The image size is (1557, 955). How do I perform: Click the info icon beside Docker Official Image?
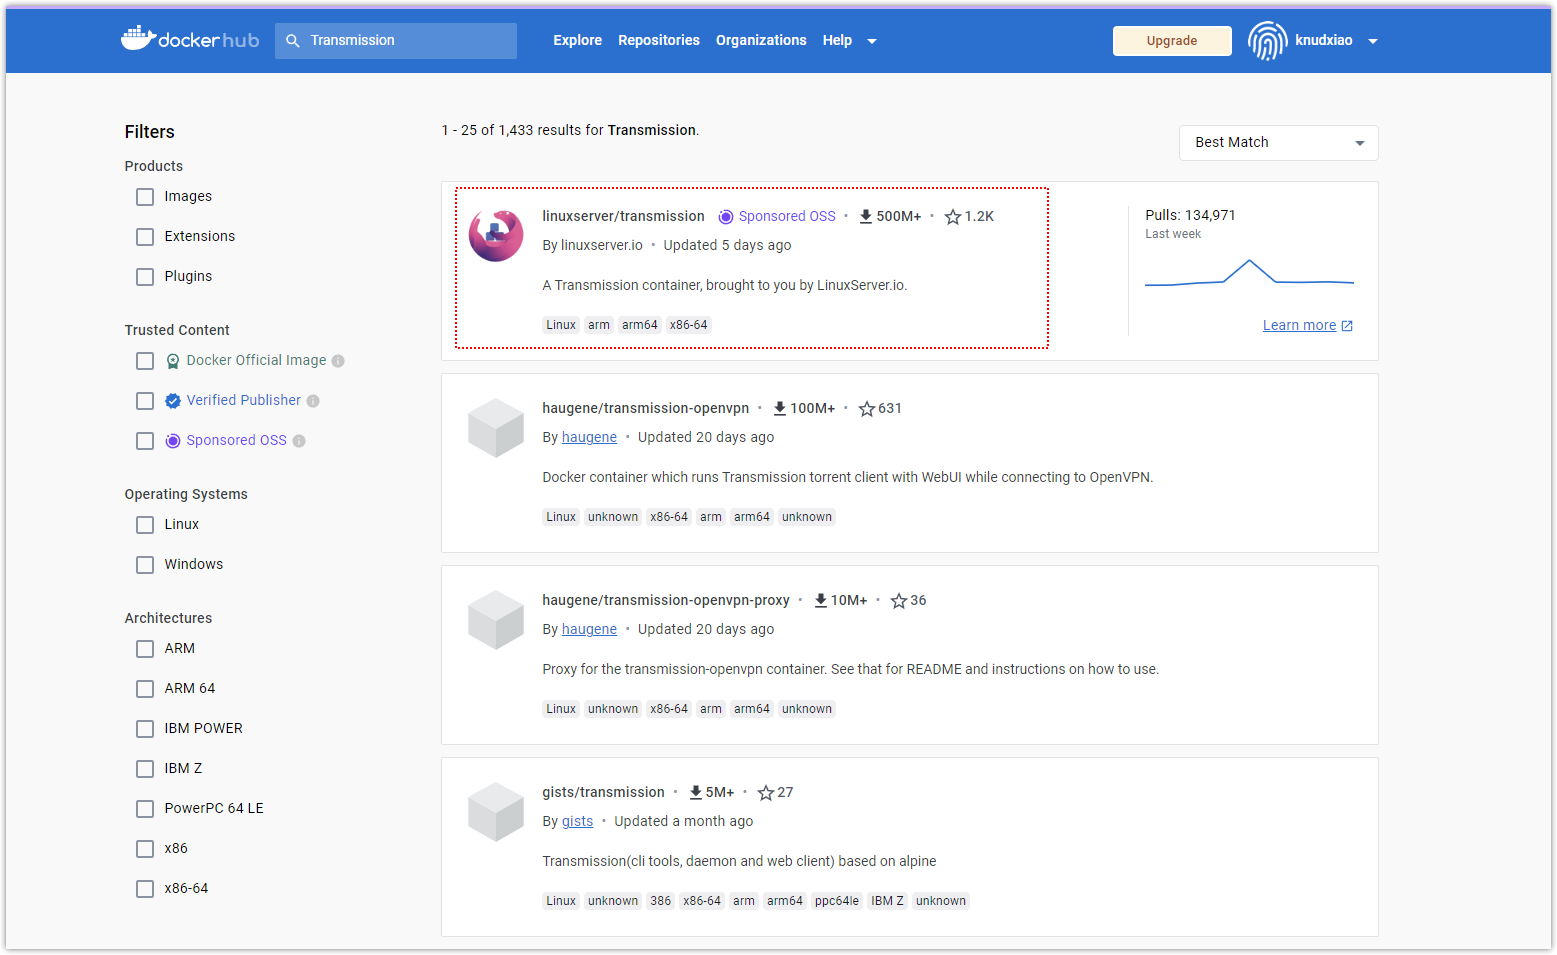tap(338, 361)
